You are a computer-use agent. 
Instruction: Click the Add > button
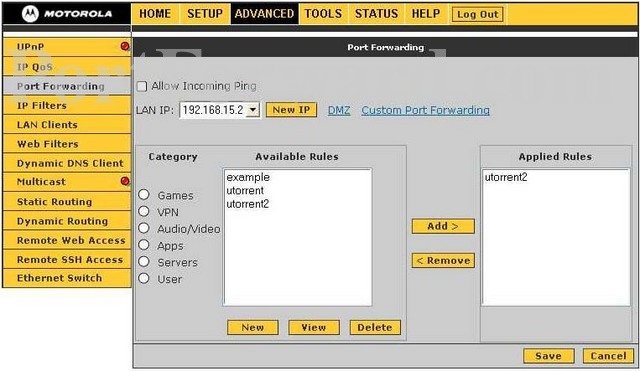[x=443, y=226]
